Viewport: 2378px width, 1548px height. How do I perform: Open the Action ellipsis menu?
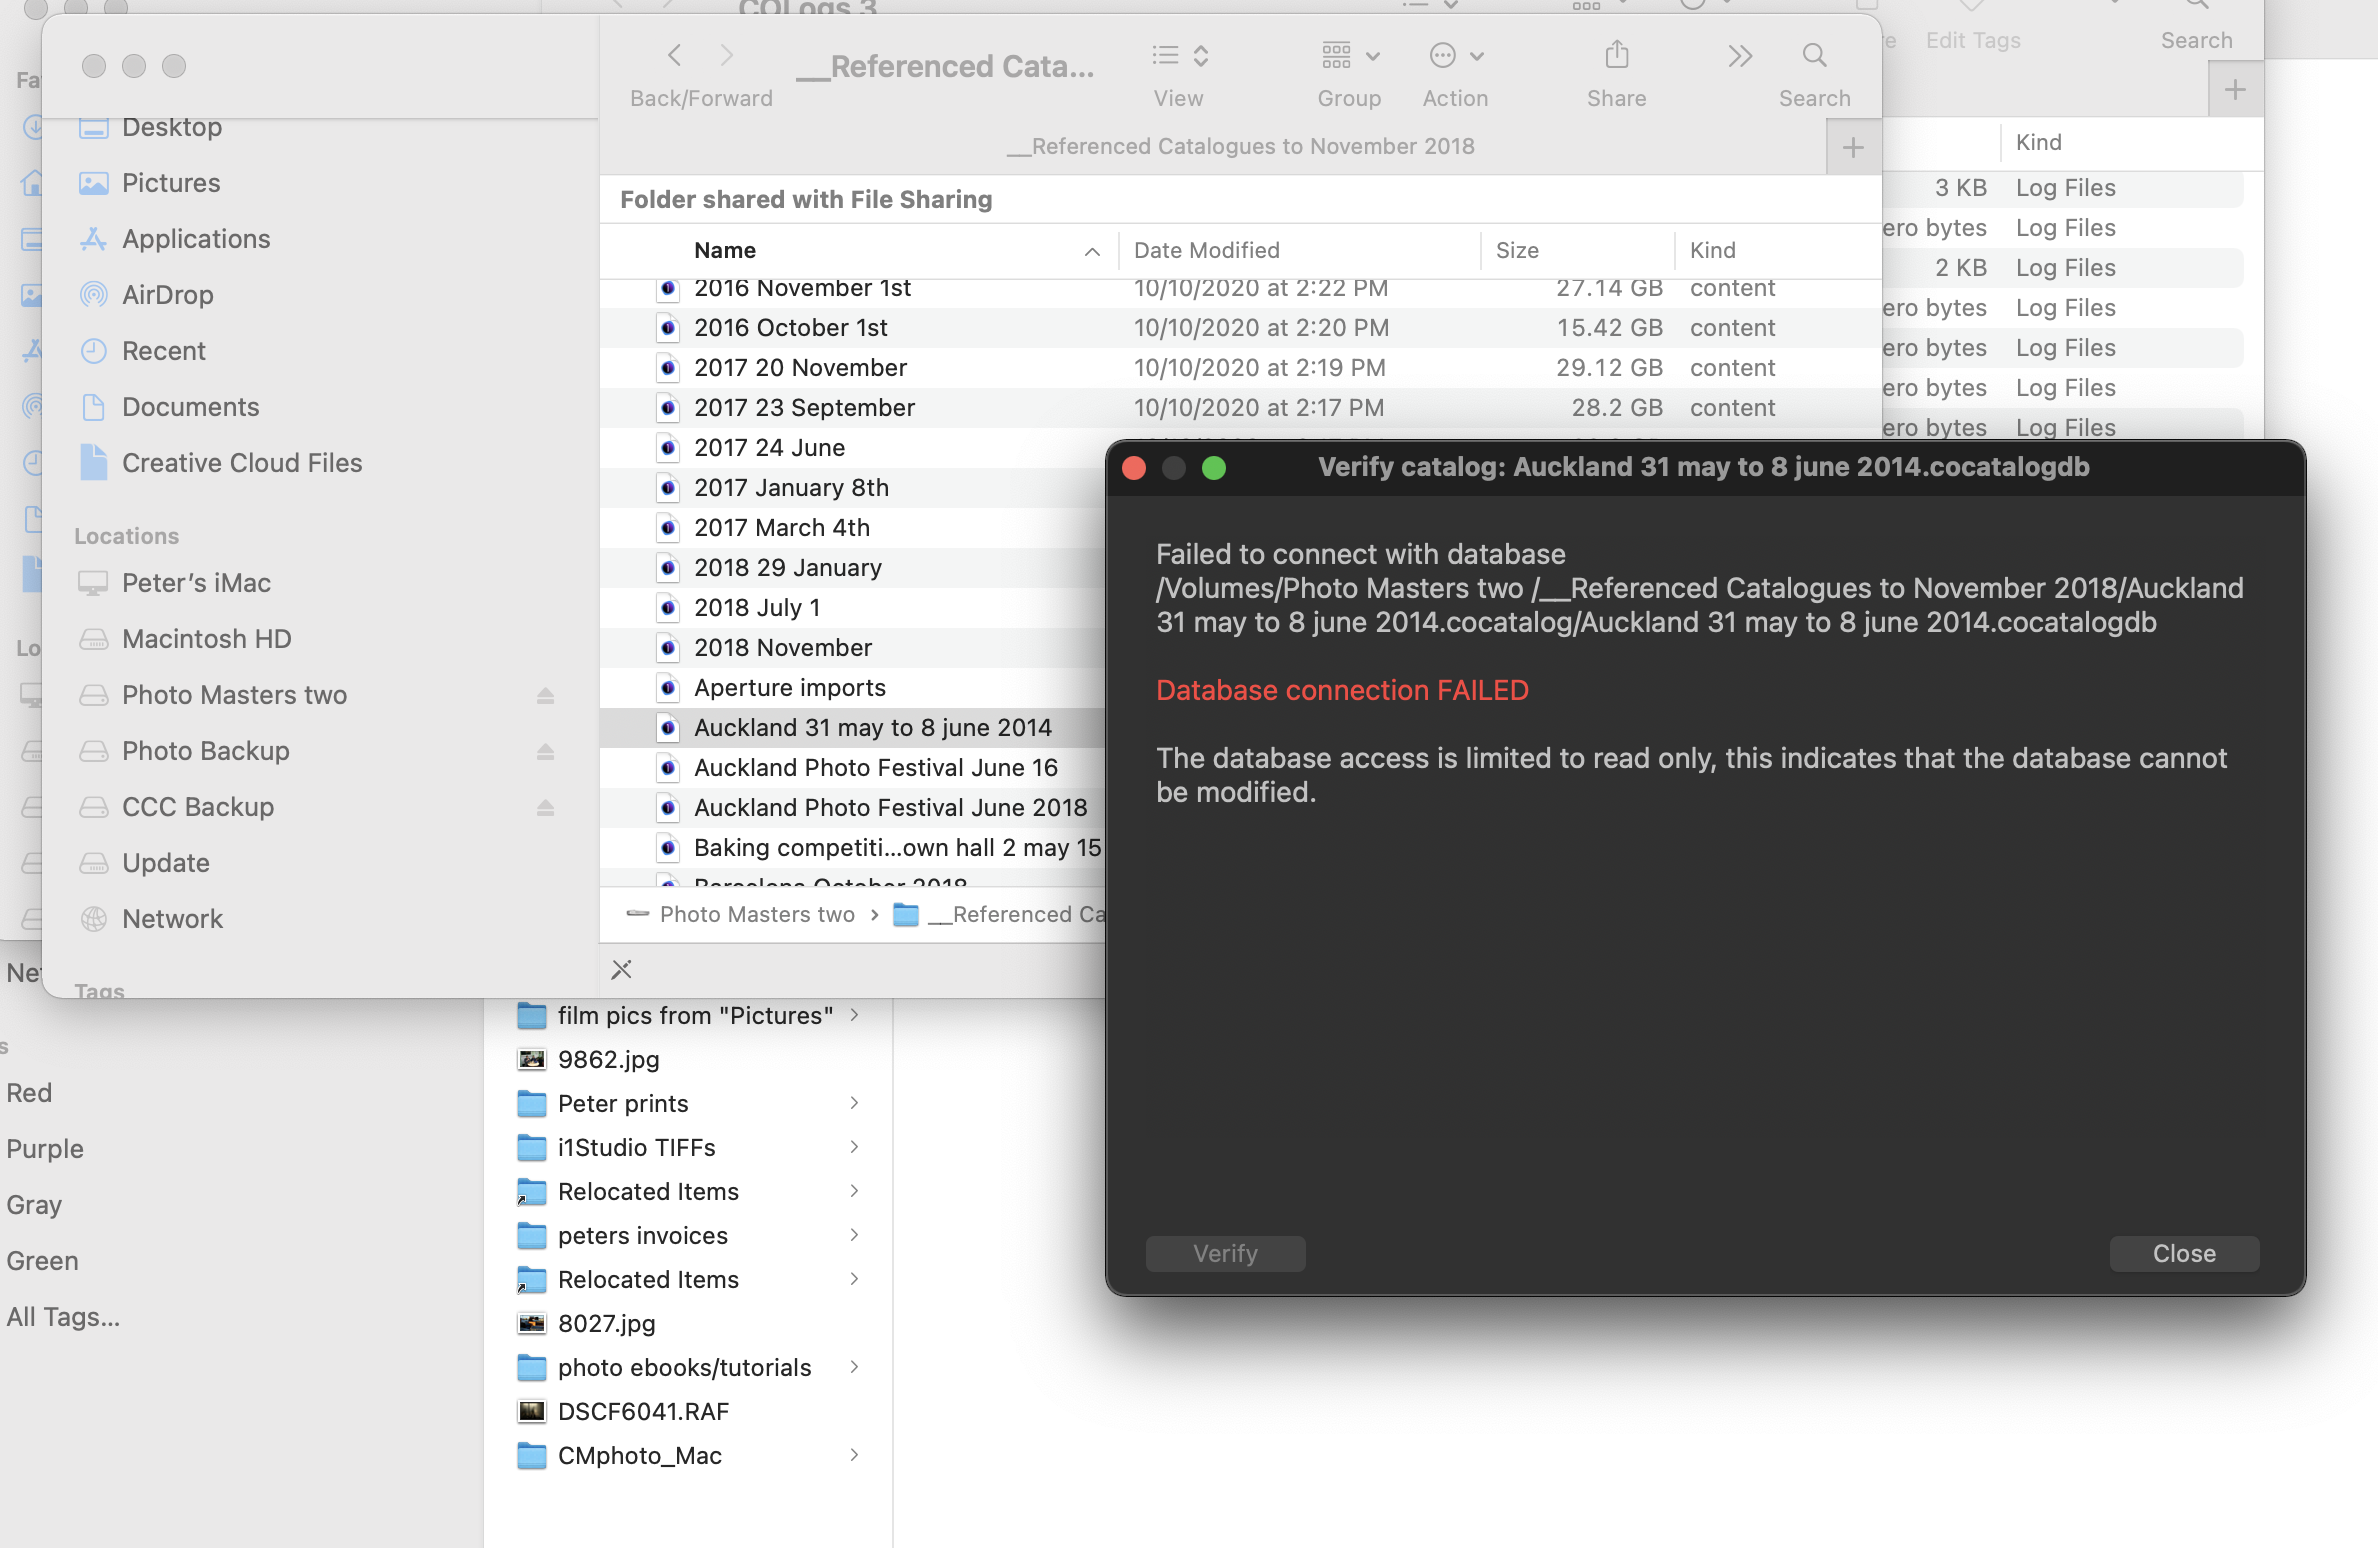coord(1455,56)
